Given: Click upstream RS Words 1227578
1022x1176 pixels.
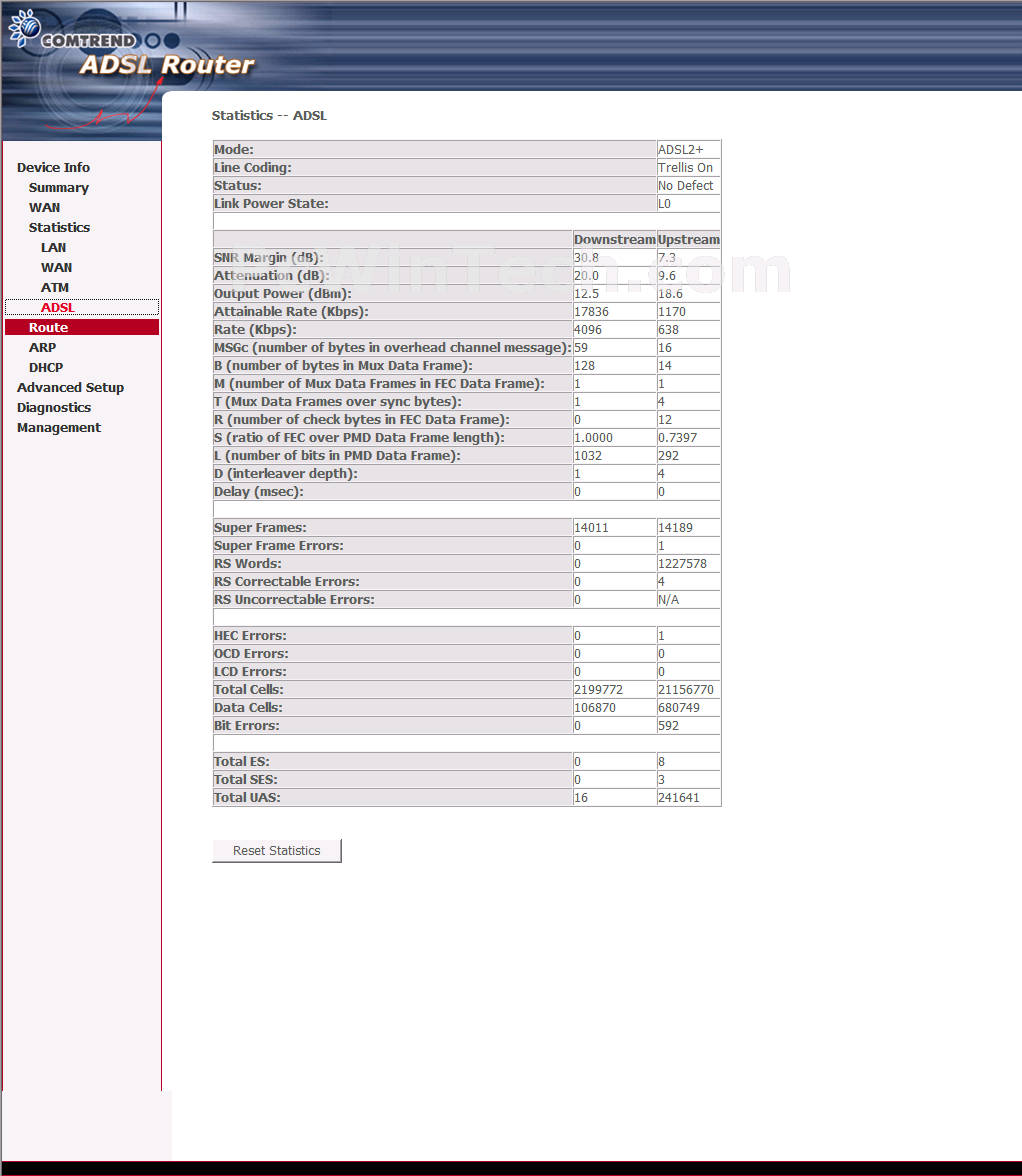Looking at the screenshot, I should pyautogui.click(x=682, y=563).
